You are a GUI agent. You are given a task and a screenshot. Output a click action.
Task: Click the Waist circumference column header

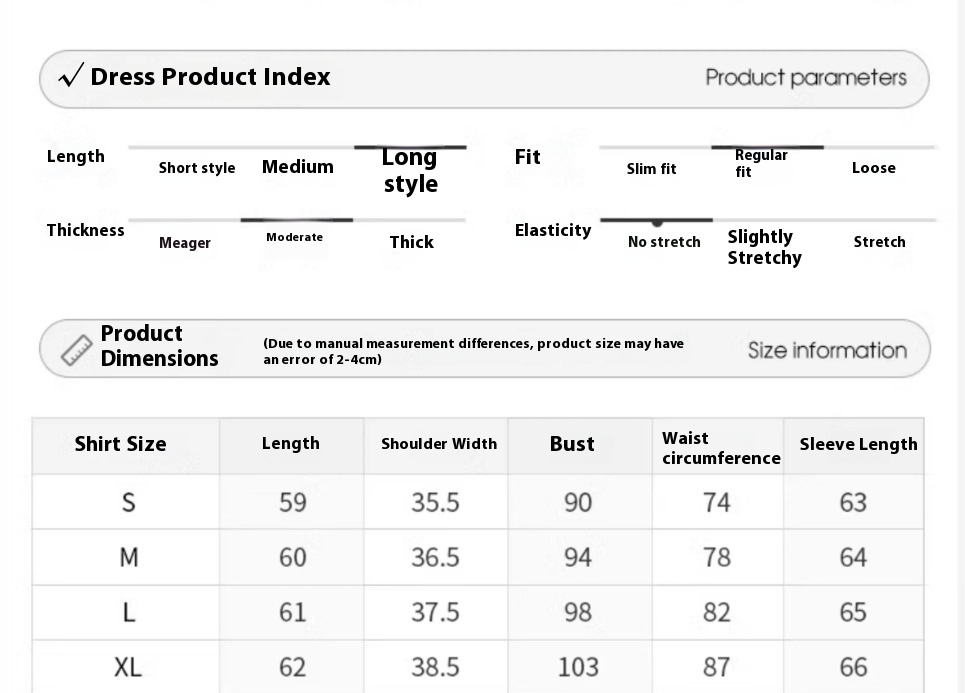(x=721, y=448)
